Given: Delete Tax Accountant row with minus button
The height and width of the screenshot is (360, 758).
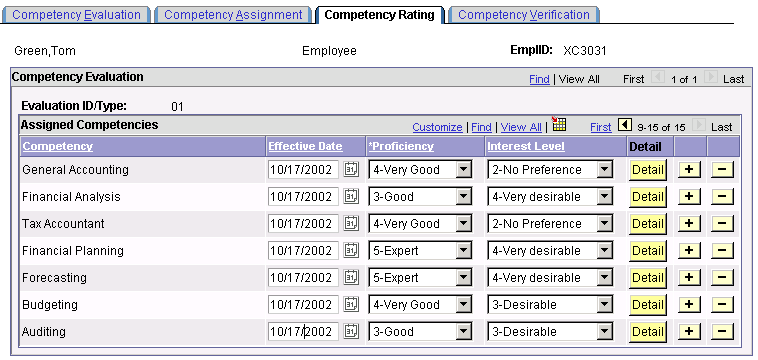Looking at the screenshot, I should [x=722, y=224].
